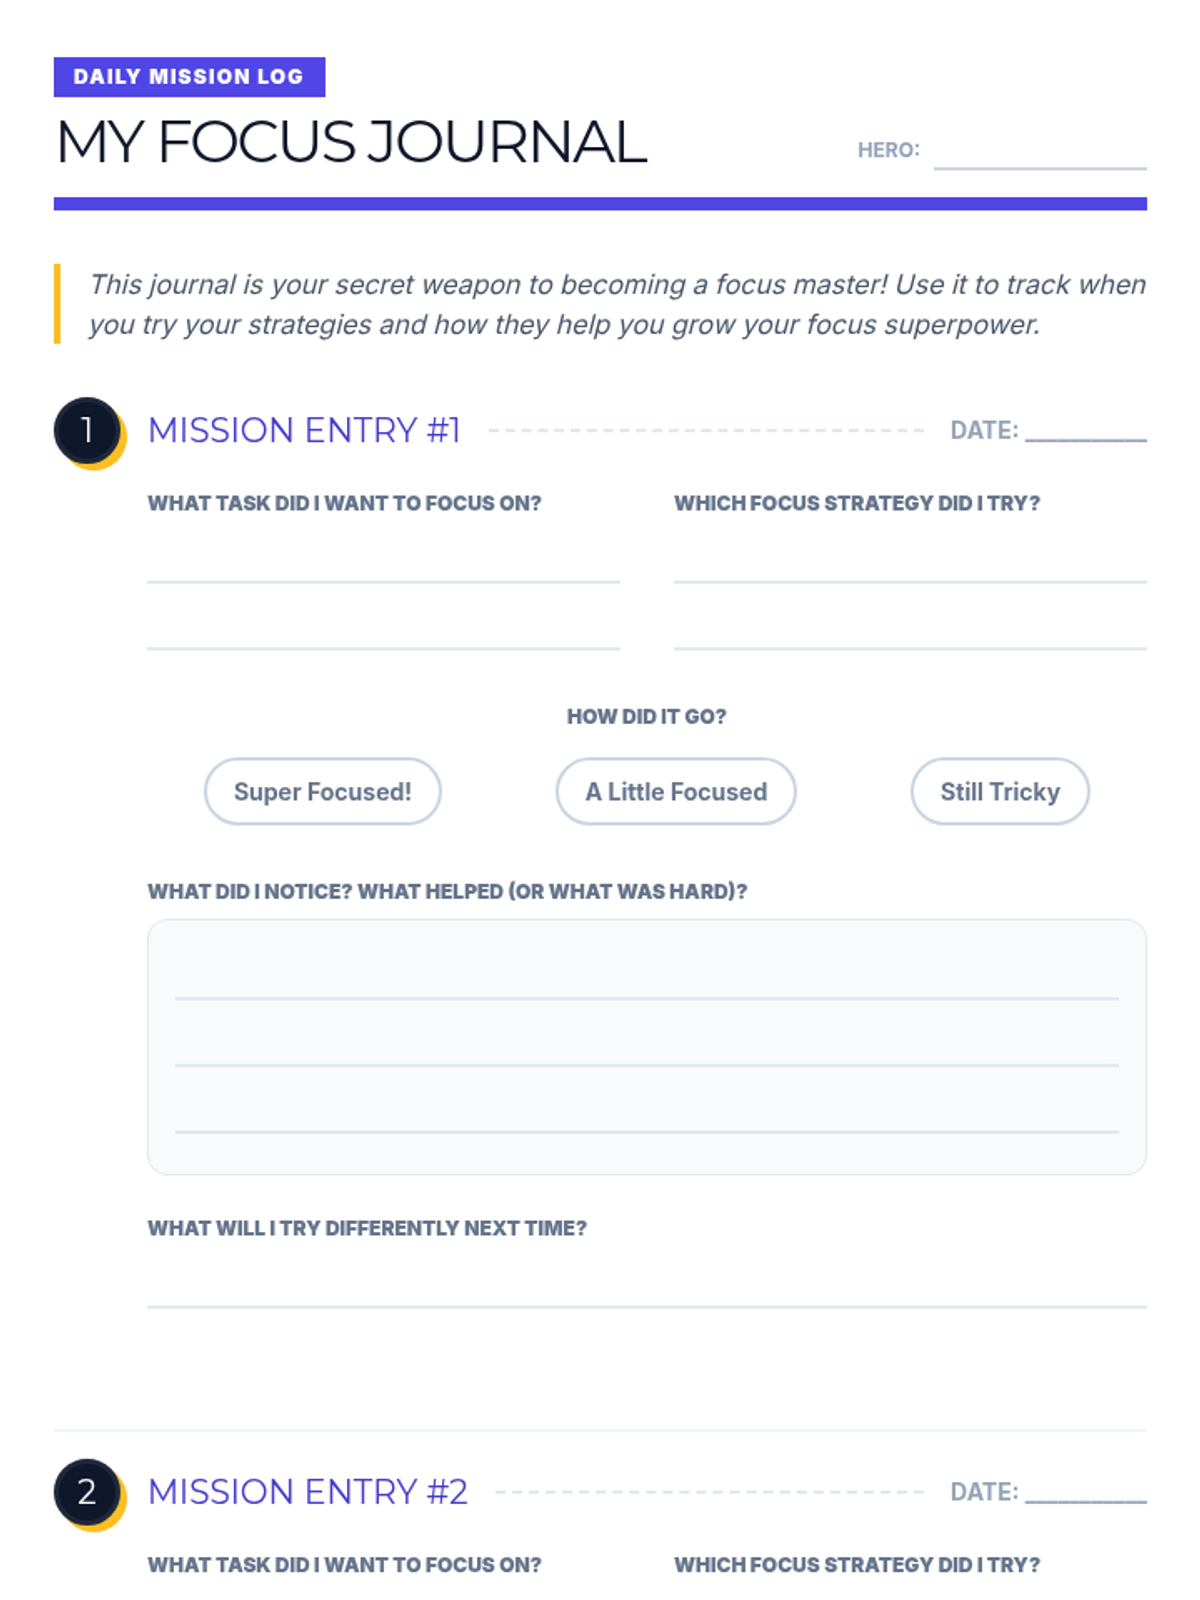Image resolution: width=1200 pixels, height=1600 pixels.
Task: Click the Daily Mission Log badge
Action: click(189, 77)
